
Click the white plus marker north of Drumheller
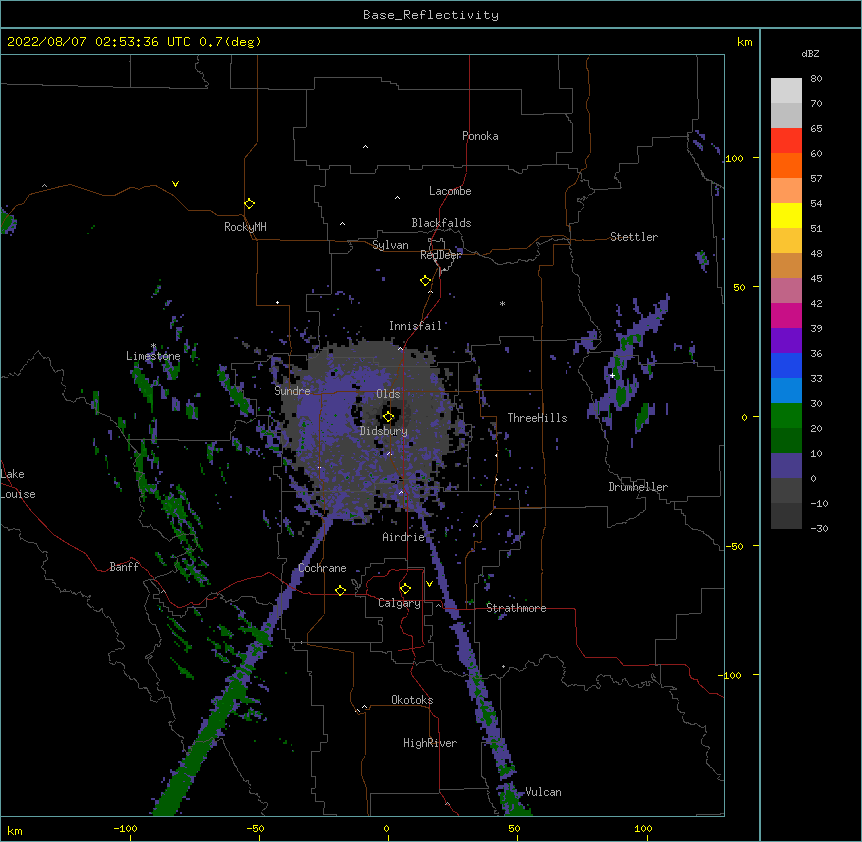coord(612,375)
